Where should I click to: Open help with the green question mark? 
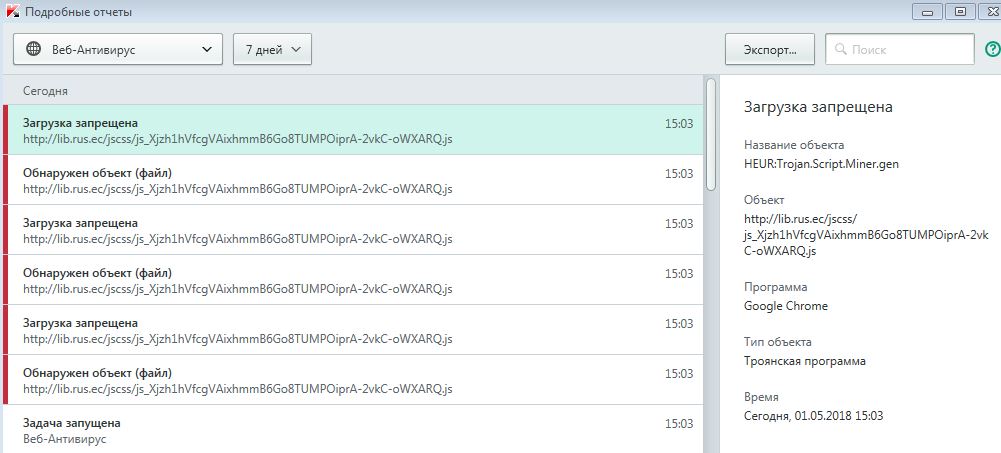coord(991,49)
